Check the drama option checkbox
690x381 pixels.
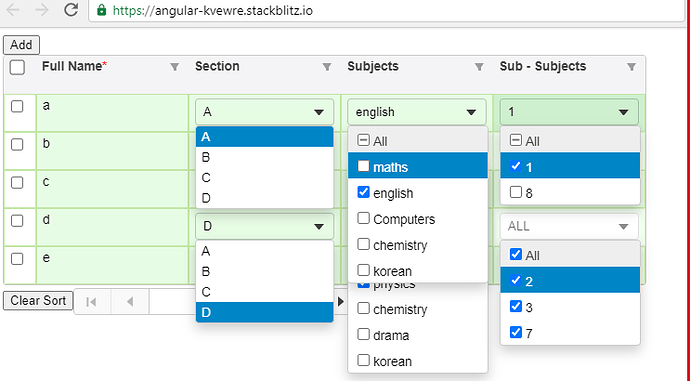tap(363, 334)
